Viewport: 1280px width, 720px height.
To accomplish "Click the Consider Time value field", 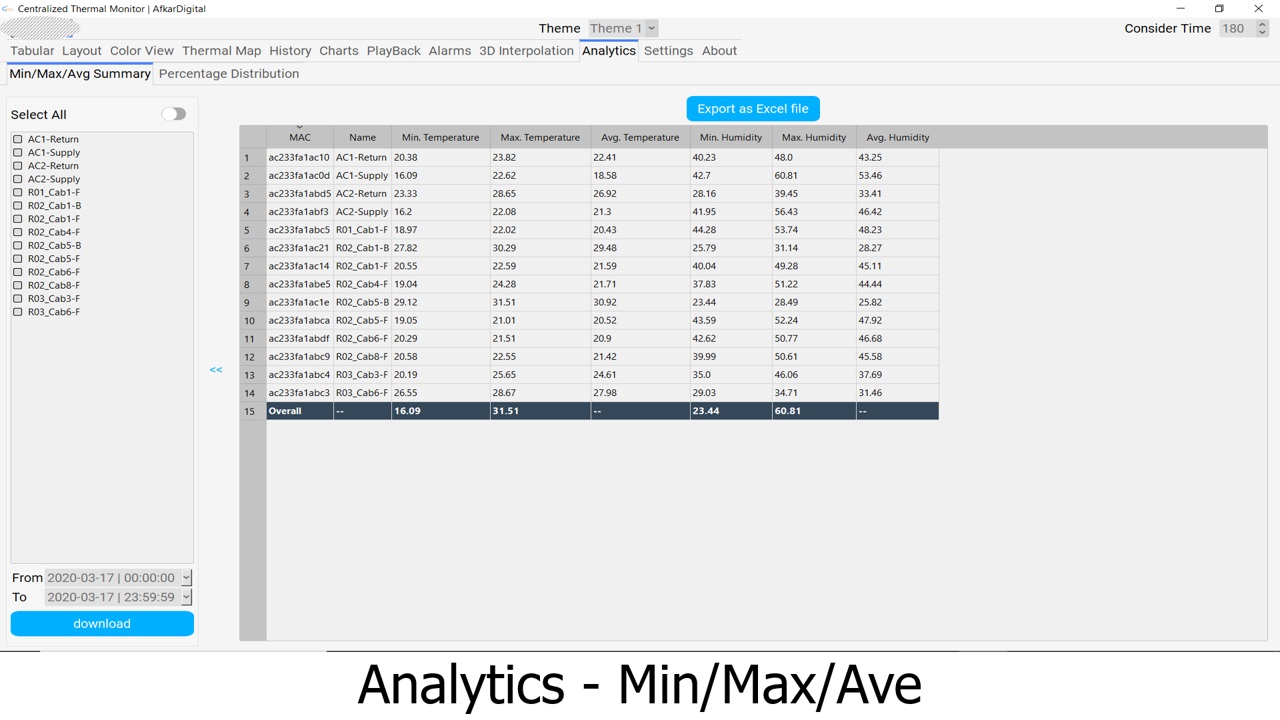I will point(1234,28).
